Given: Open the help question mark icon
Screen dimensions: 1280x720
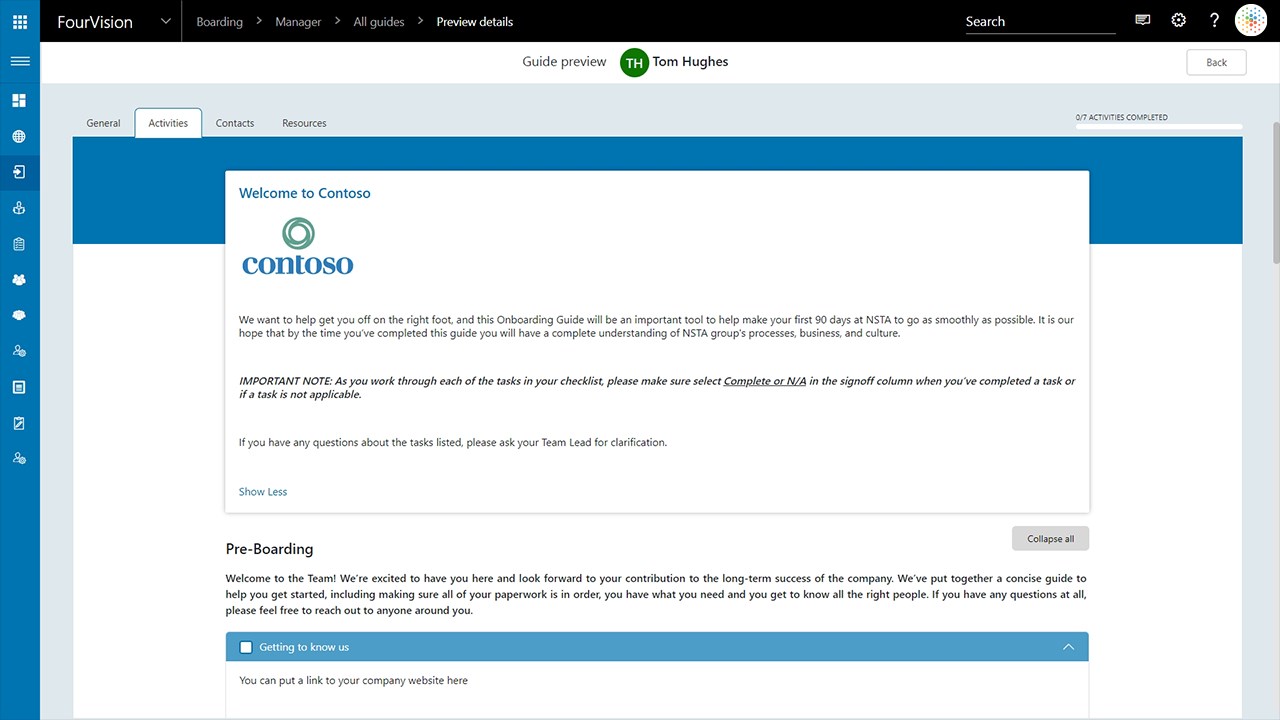Looking at the screenshot, I should (1214, 20).
